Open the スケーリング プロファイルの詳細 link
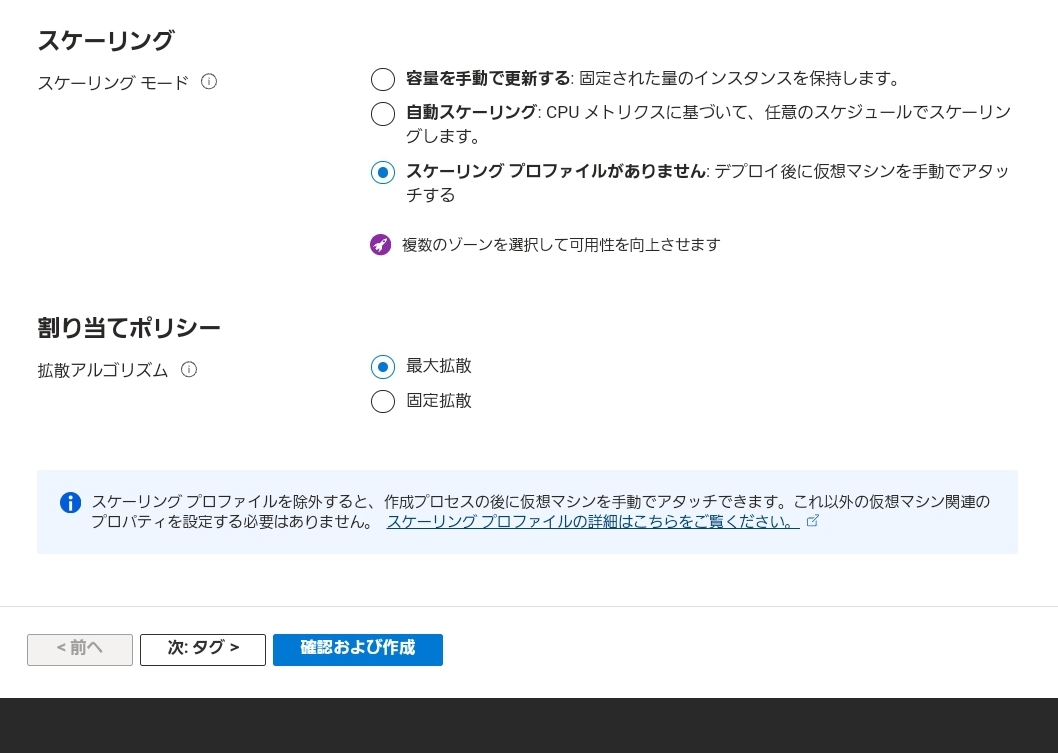 592,522
